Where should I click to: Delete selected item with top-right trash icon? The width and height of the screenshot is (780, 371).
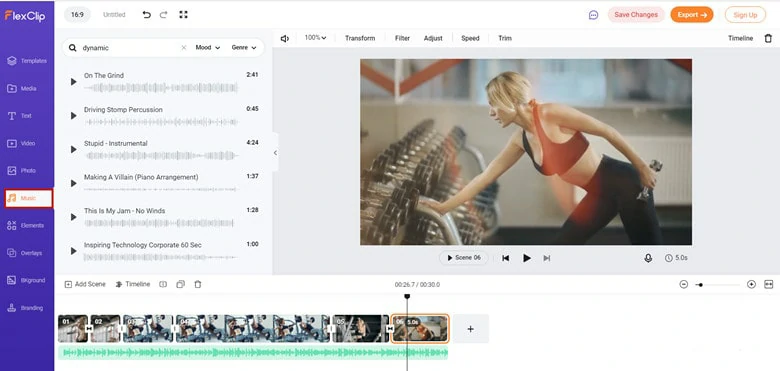(x=768, y=38)
